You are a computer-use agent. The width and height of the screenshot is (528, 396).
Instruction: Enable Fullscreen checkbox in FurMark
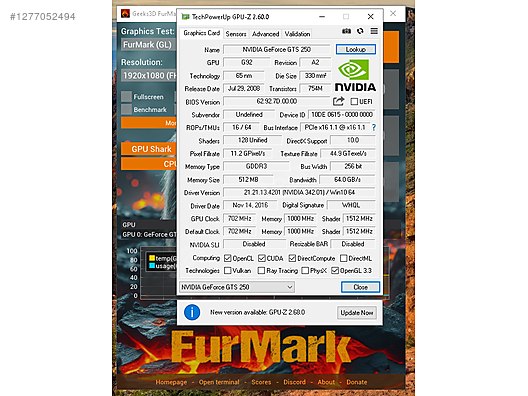(126, 97)
